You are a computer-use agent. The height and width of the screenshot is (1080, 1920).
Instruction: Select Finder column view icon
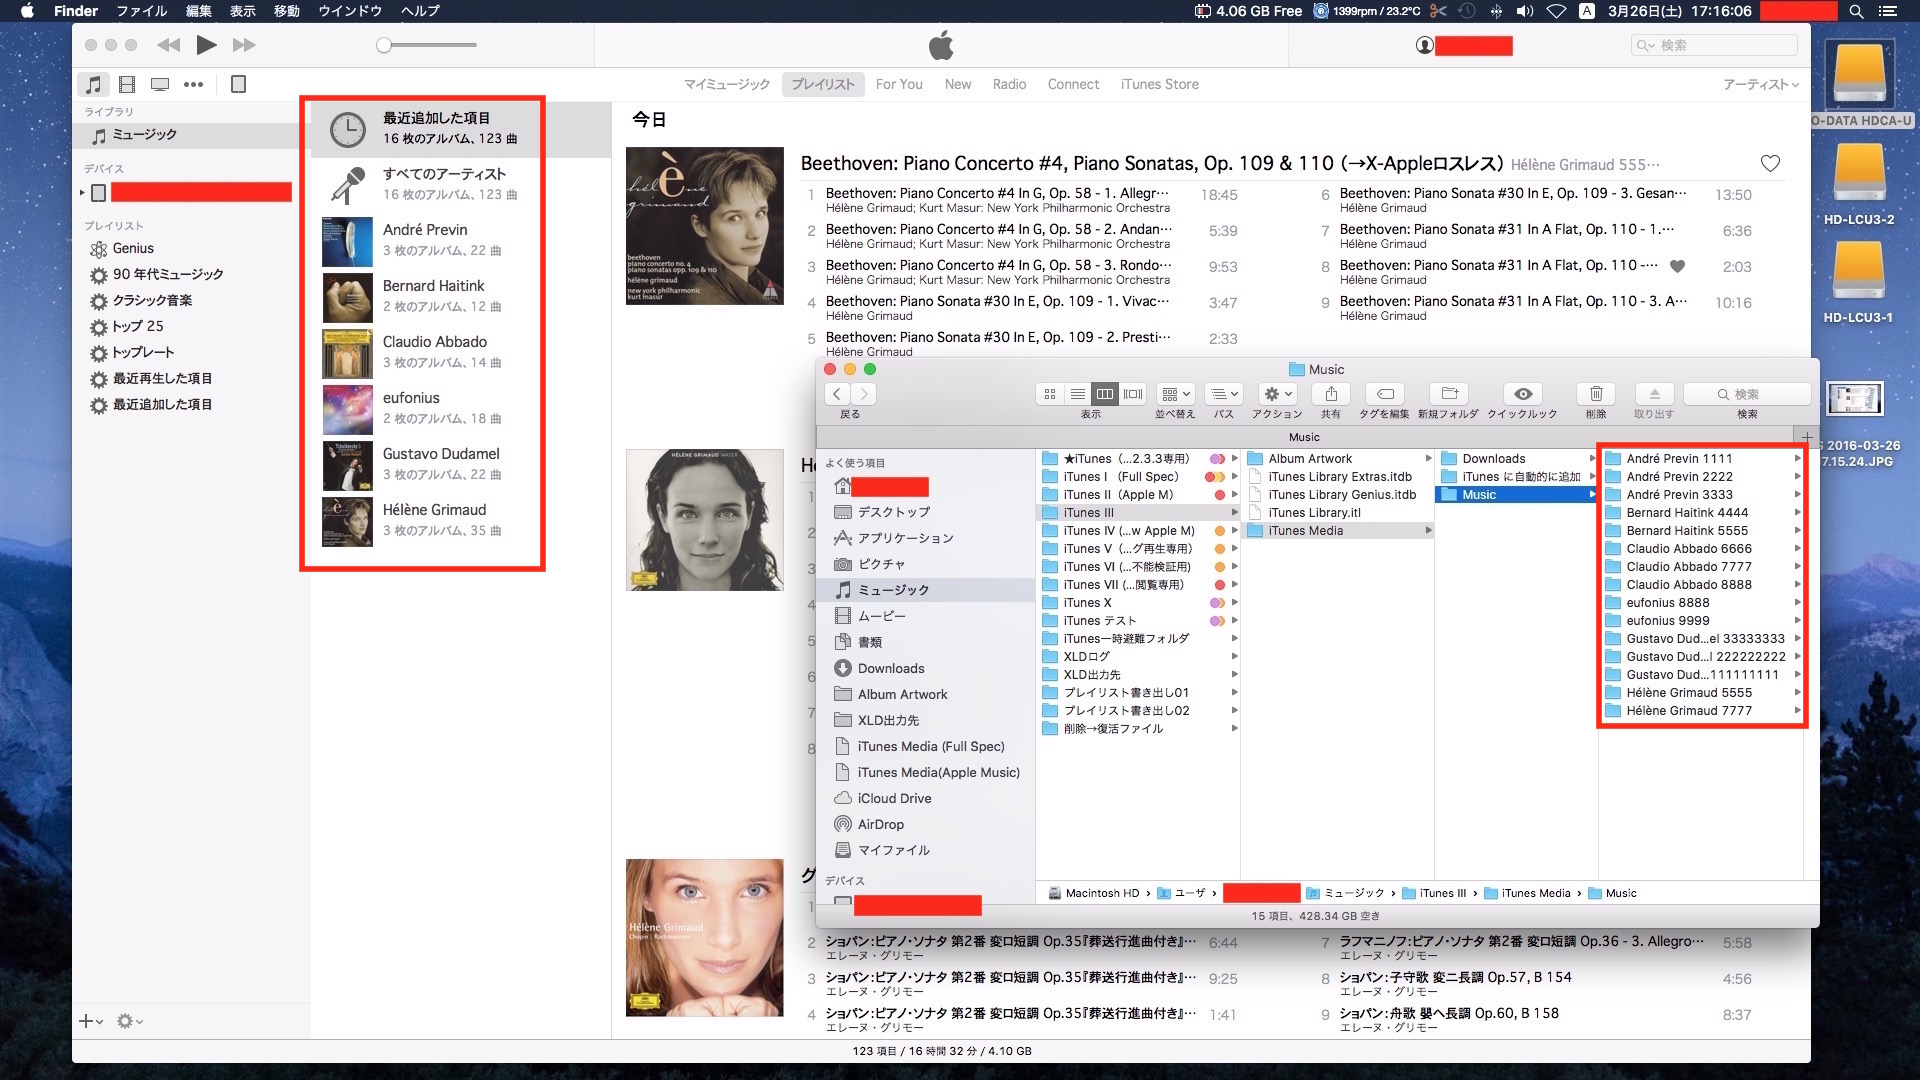point(1105,394)
